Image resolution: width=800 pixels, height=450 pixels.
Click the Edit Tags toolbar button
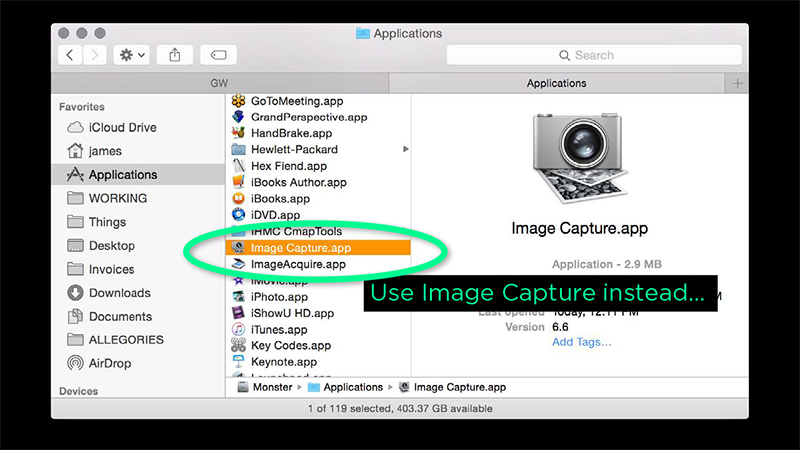pos(218,55)
